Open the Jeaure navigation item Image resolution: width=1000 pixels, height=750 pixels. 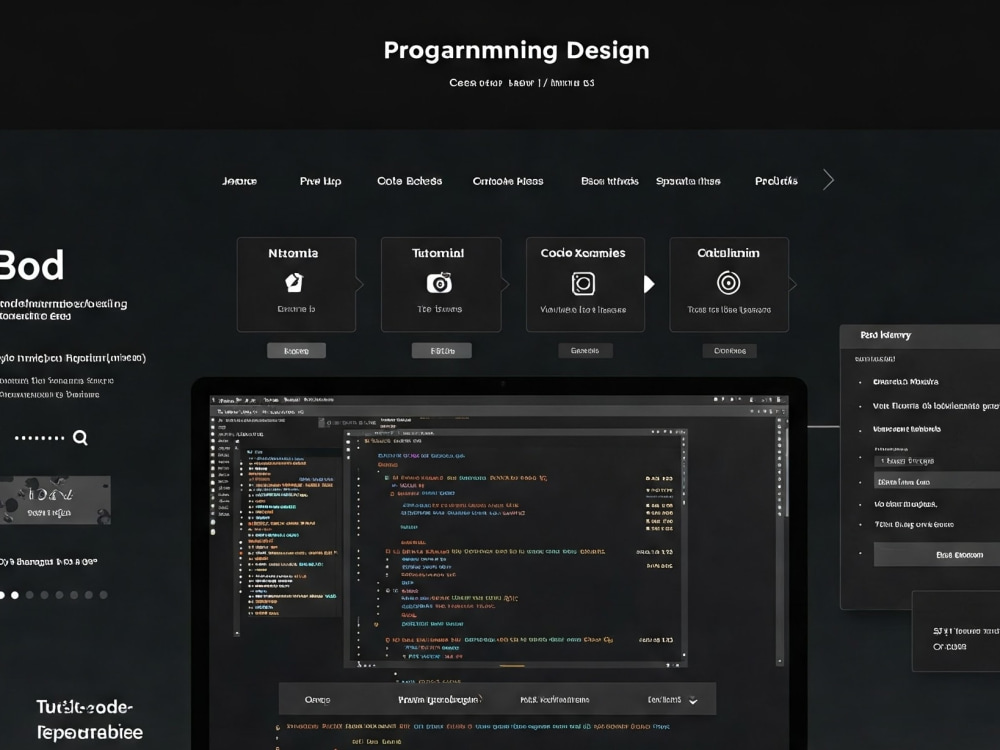[x=240, y=181]
